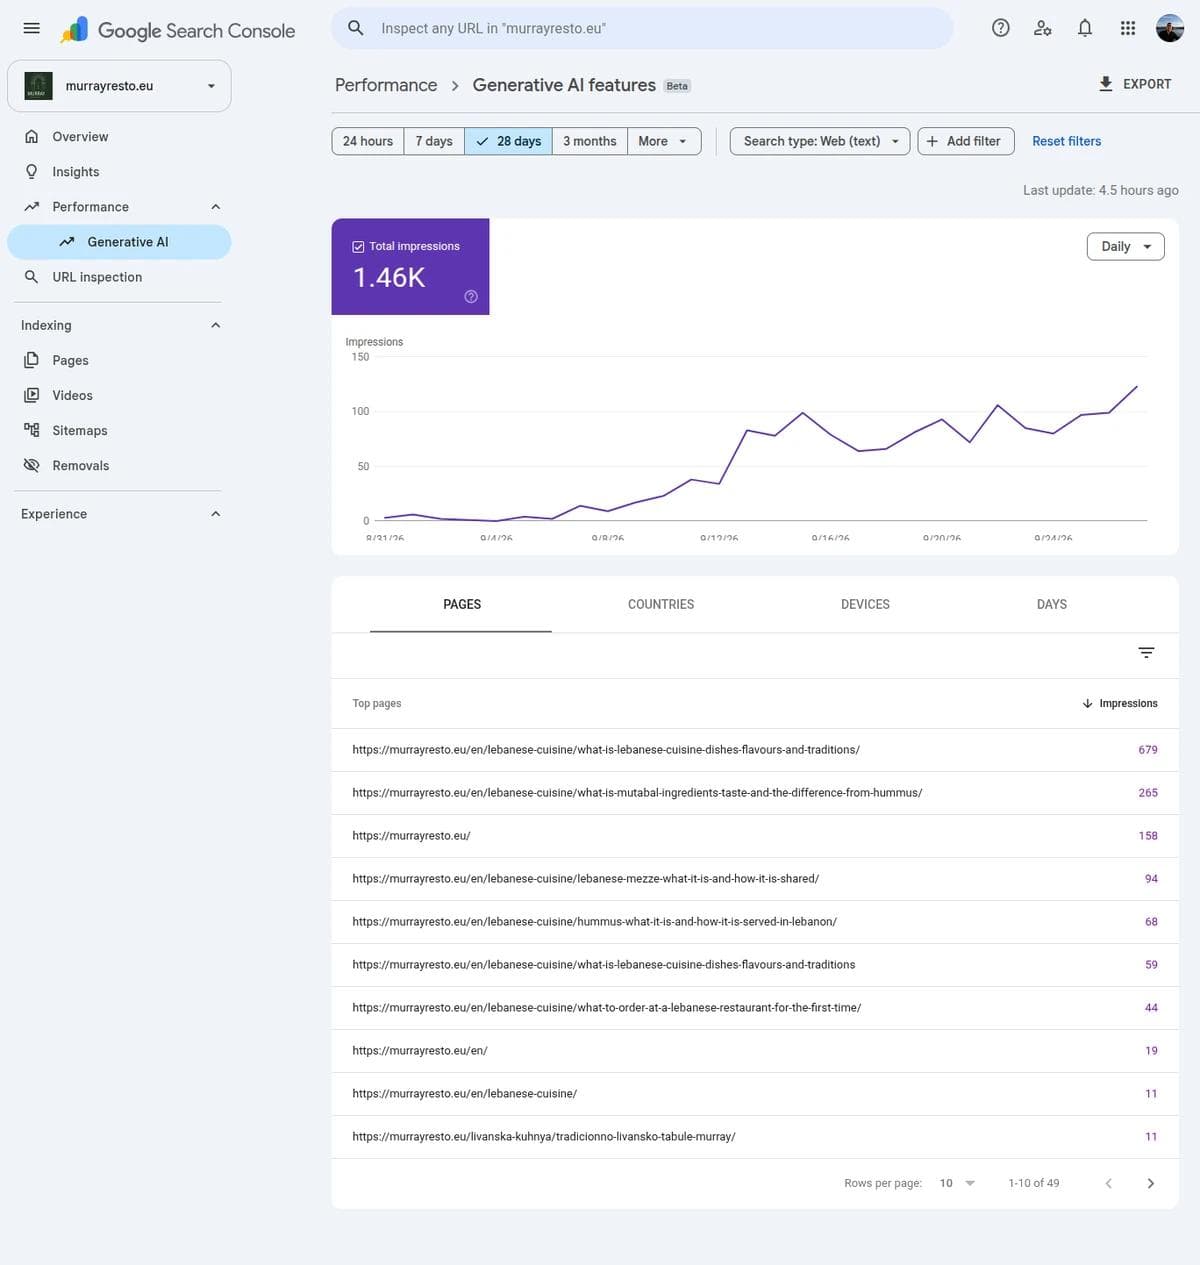Screen dimensions: 1200x1265
Task: Click the search magnifier icon in URL bar
Action: 355,28
